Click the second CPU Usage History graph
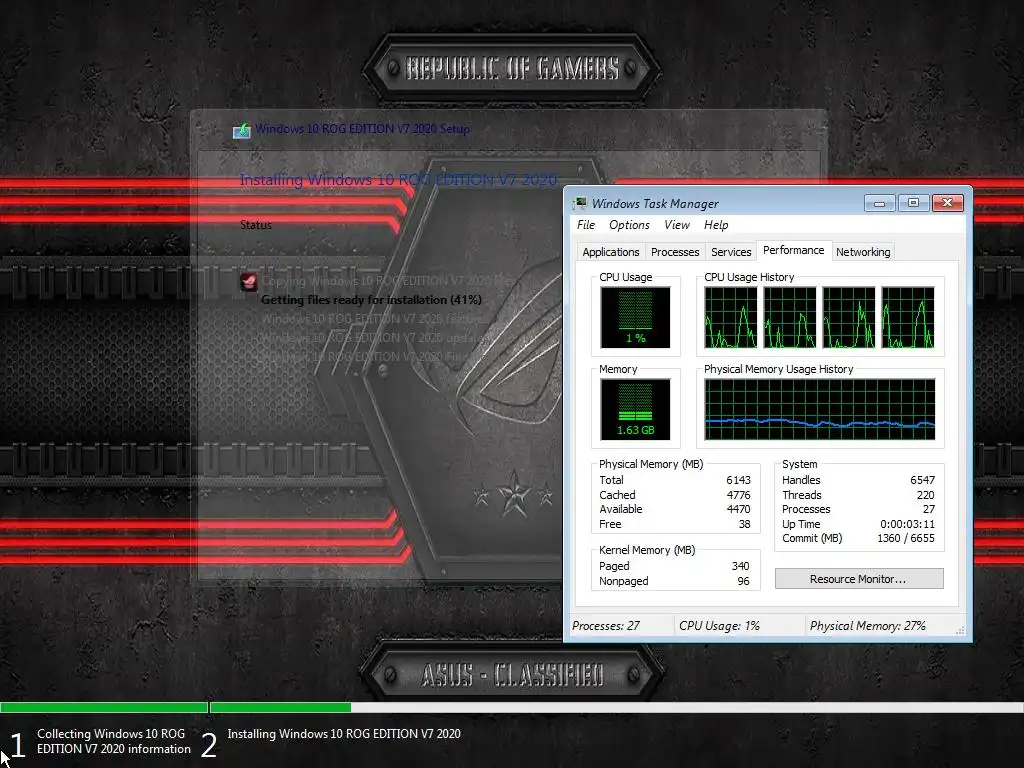 coord(790,317)
